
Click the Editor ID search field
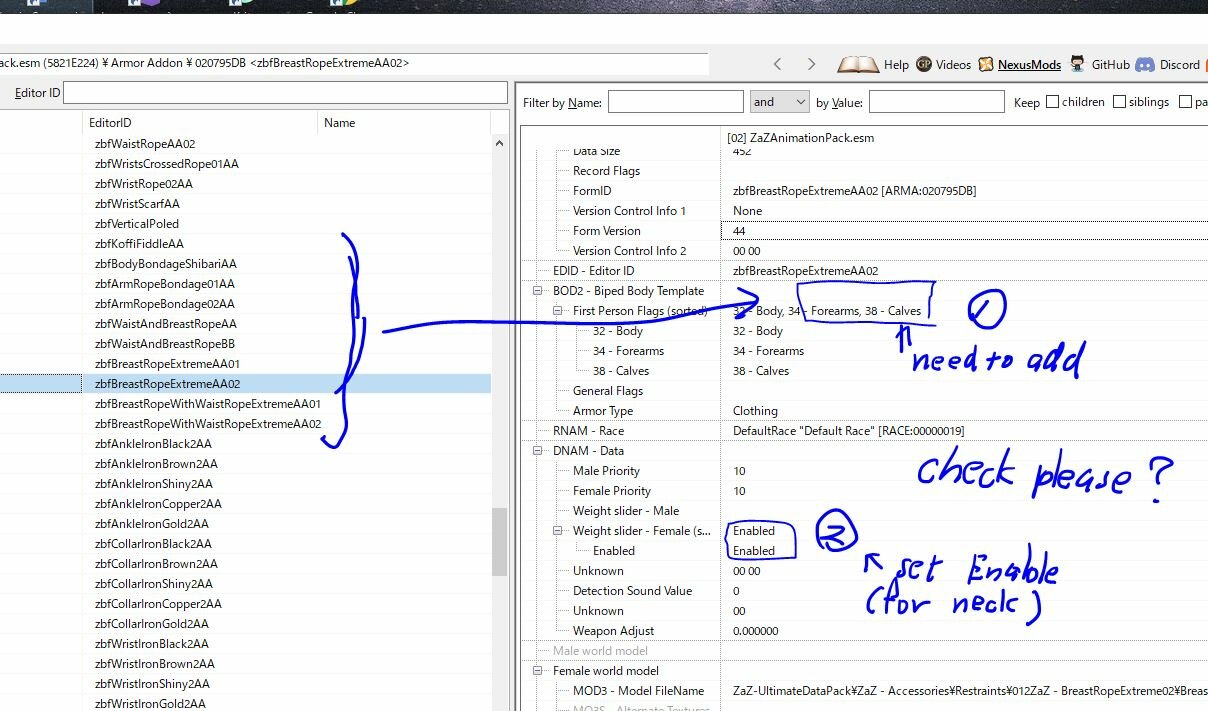[285, 93]
